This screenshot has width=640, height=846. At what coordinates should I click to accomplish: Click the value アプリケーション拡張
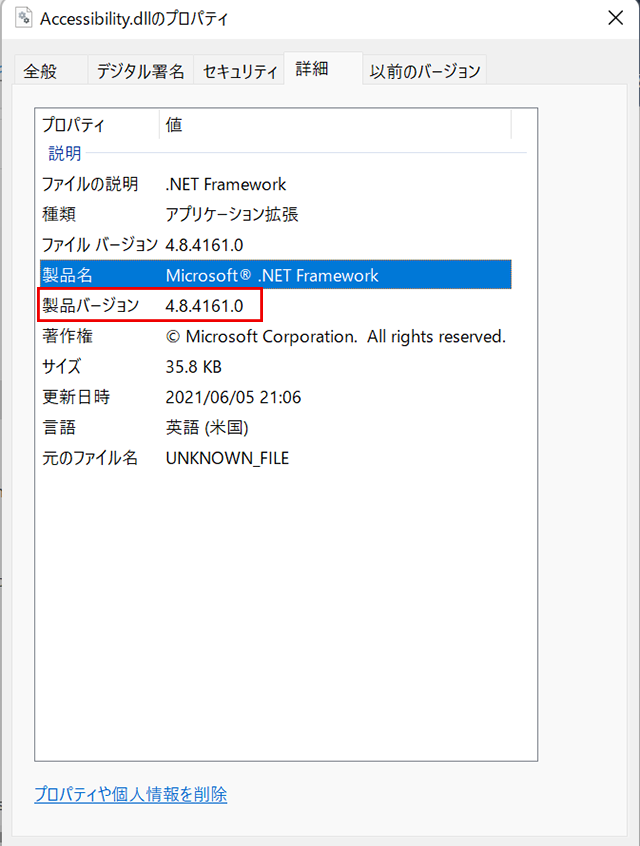click(x=232, y=214)
